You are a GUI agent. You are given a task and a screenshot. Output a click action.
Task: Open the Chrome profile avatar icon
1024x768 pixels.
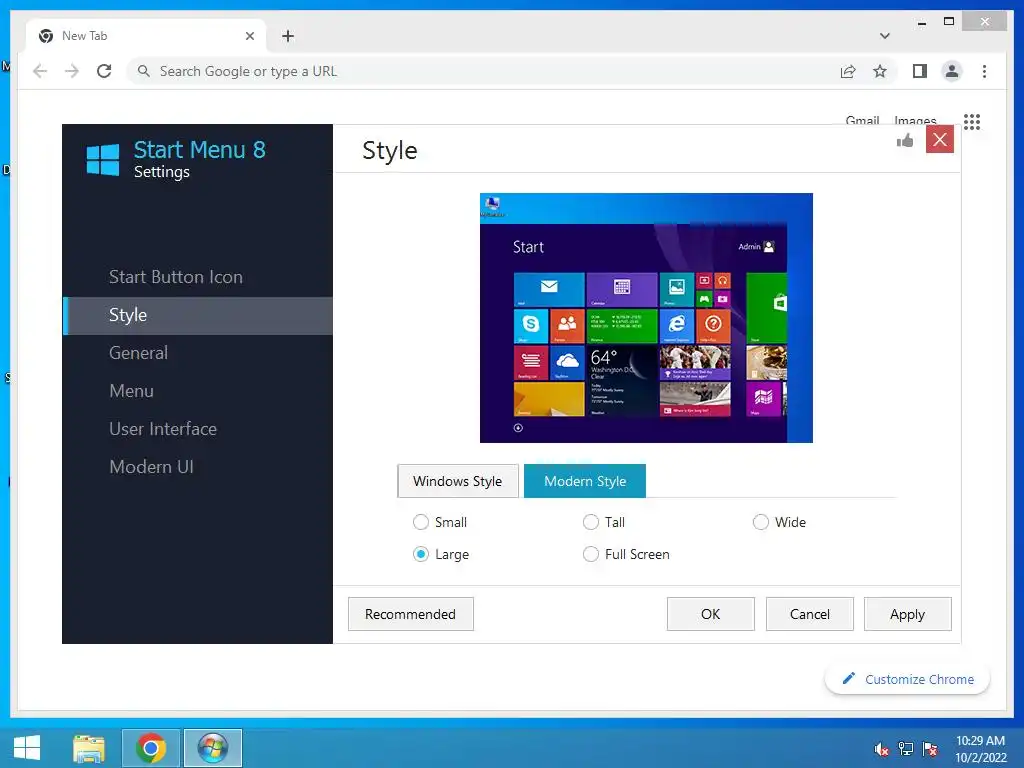[x=952, y=71]
